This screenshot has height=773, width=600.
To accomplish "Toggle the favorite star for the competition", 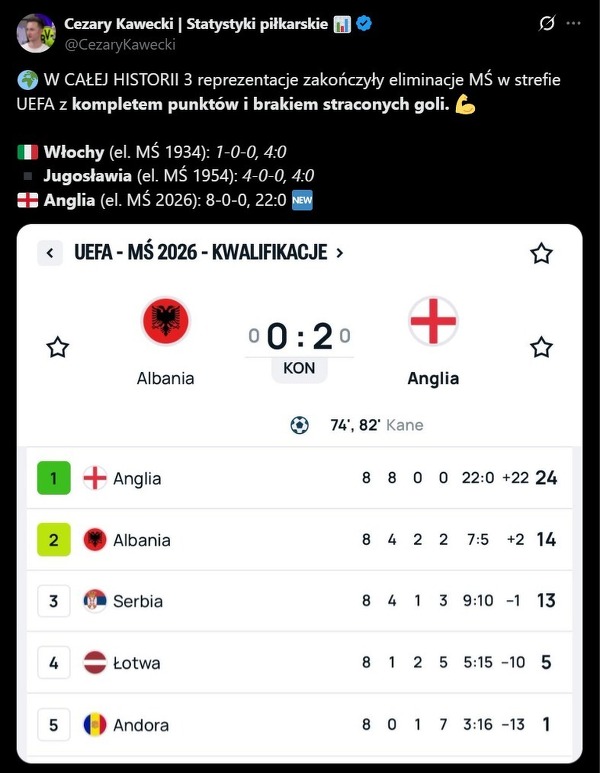I will (x=541, y=253).
